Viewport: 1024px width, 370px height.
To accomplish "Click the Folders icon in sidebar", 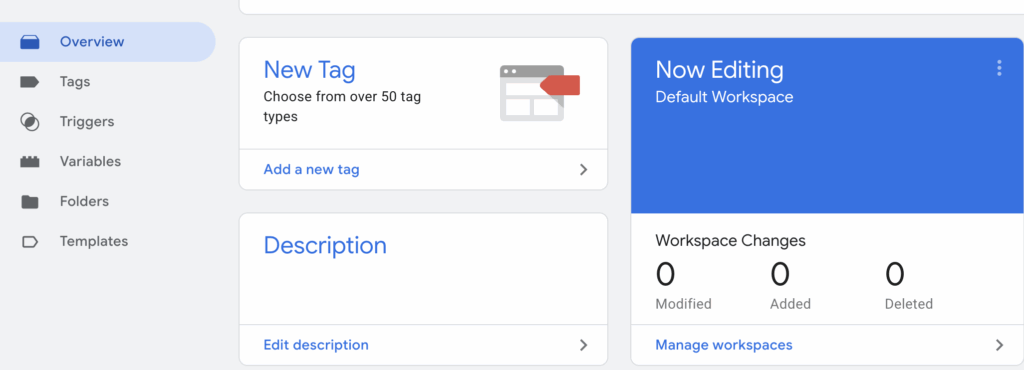I will tap(30, 202).
